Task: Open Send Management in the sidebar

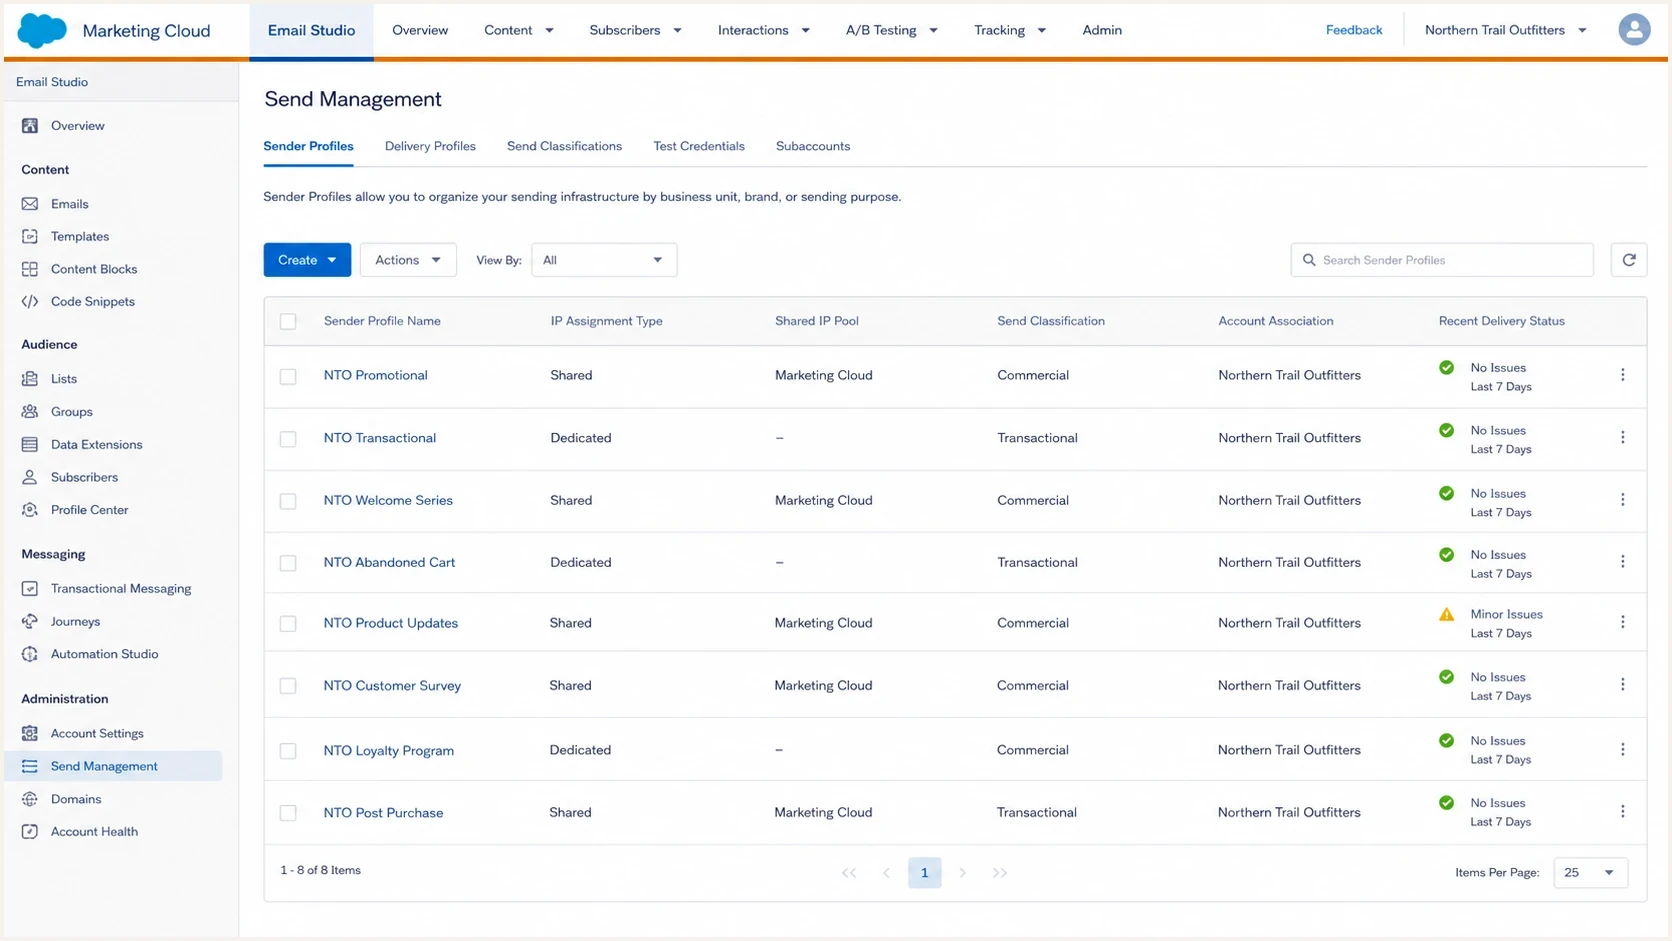Action: pyautogui.click(x=113, y=766)
